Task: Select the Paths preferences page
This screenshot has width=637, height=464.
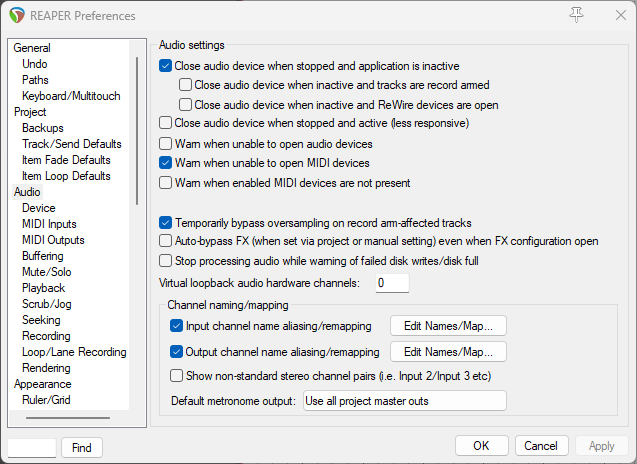Action: pos(35,80)
